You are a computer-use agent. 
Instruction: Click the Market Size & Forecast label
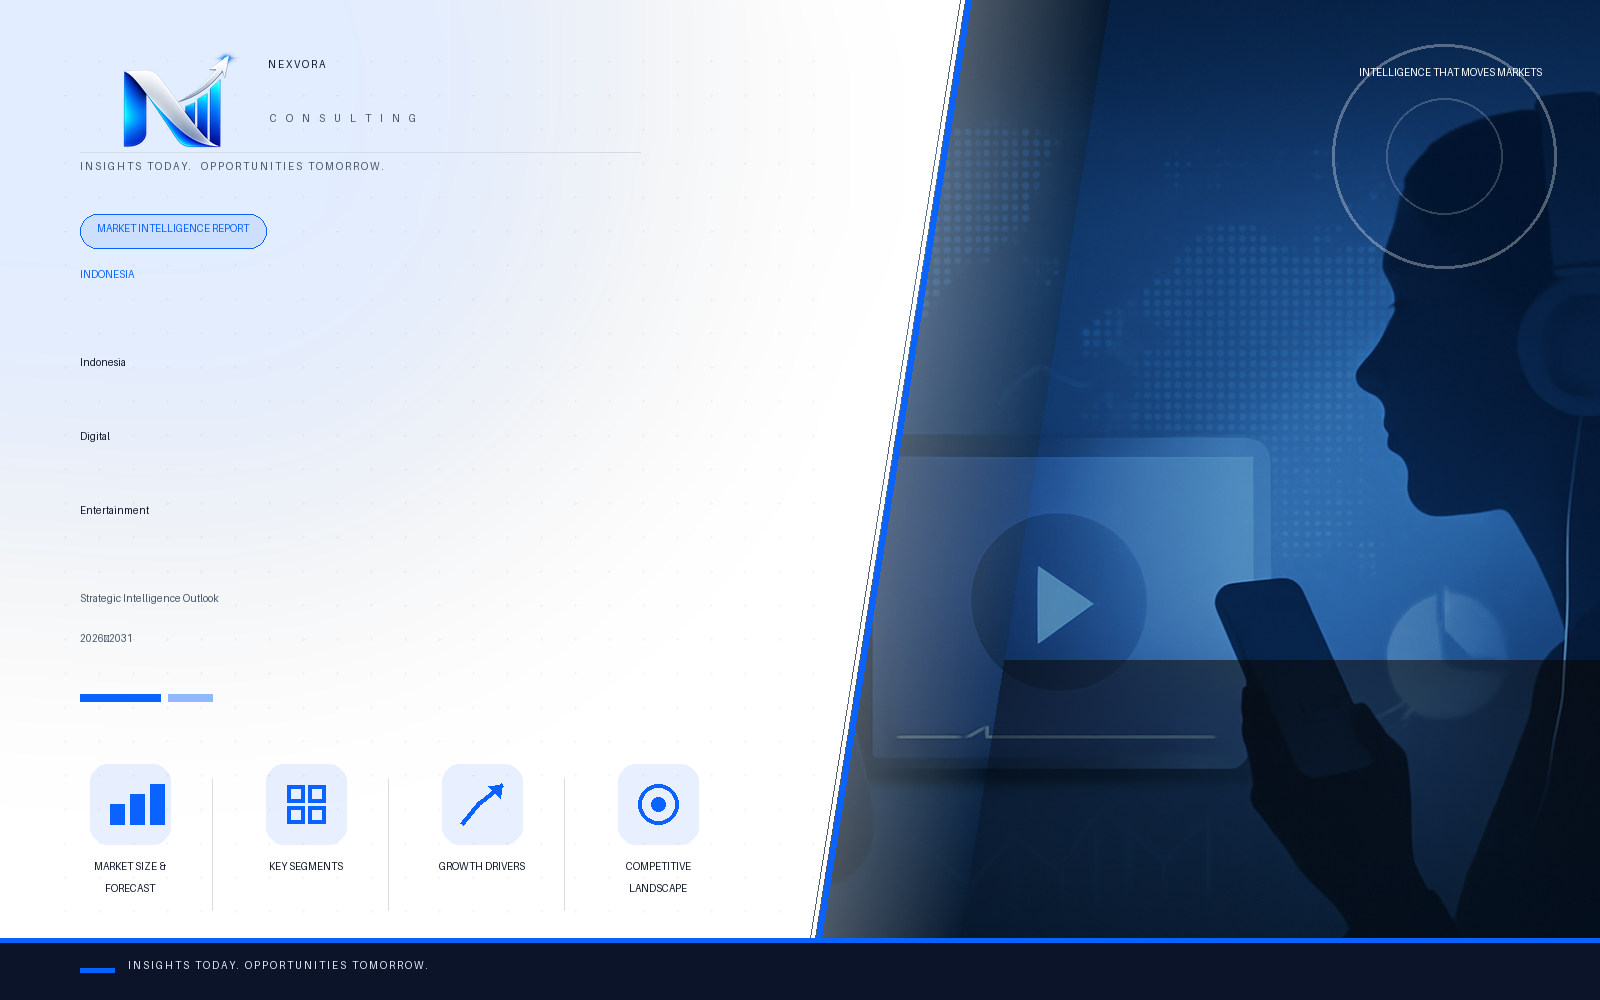130,877
